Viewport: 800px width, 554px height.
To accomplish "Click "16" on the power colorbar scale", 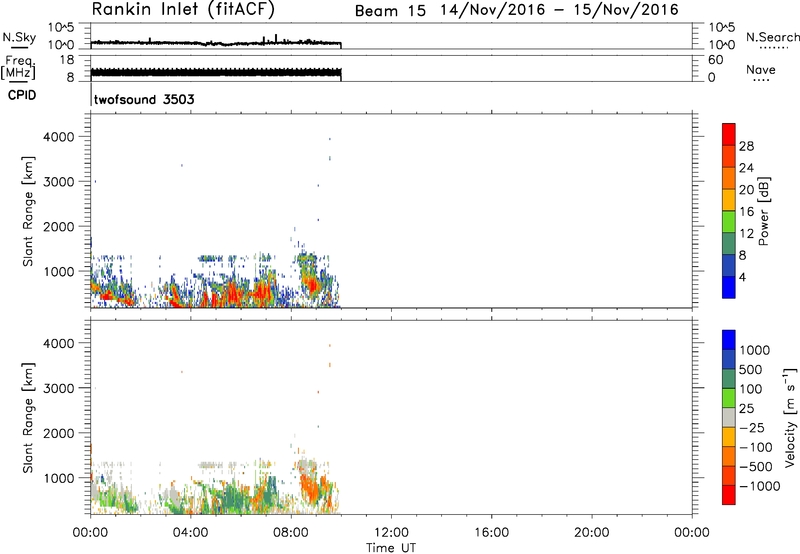I will (746, 212).
